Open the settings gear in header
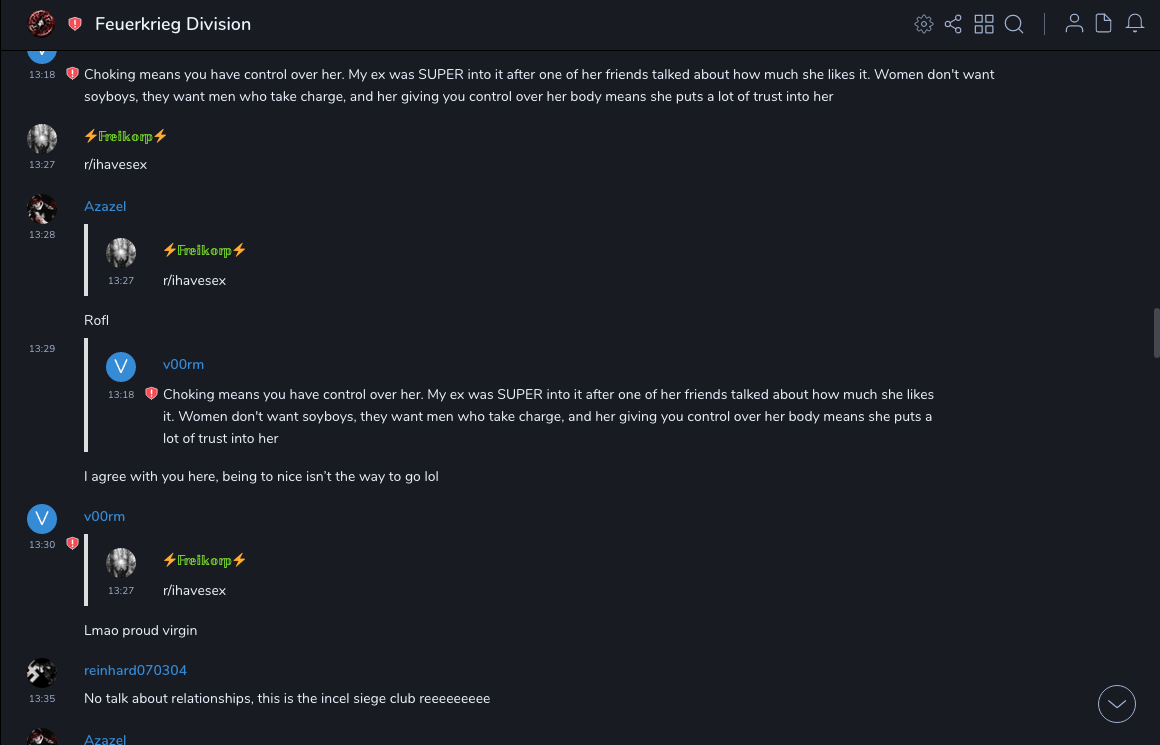 pos(924,24)
